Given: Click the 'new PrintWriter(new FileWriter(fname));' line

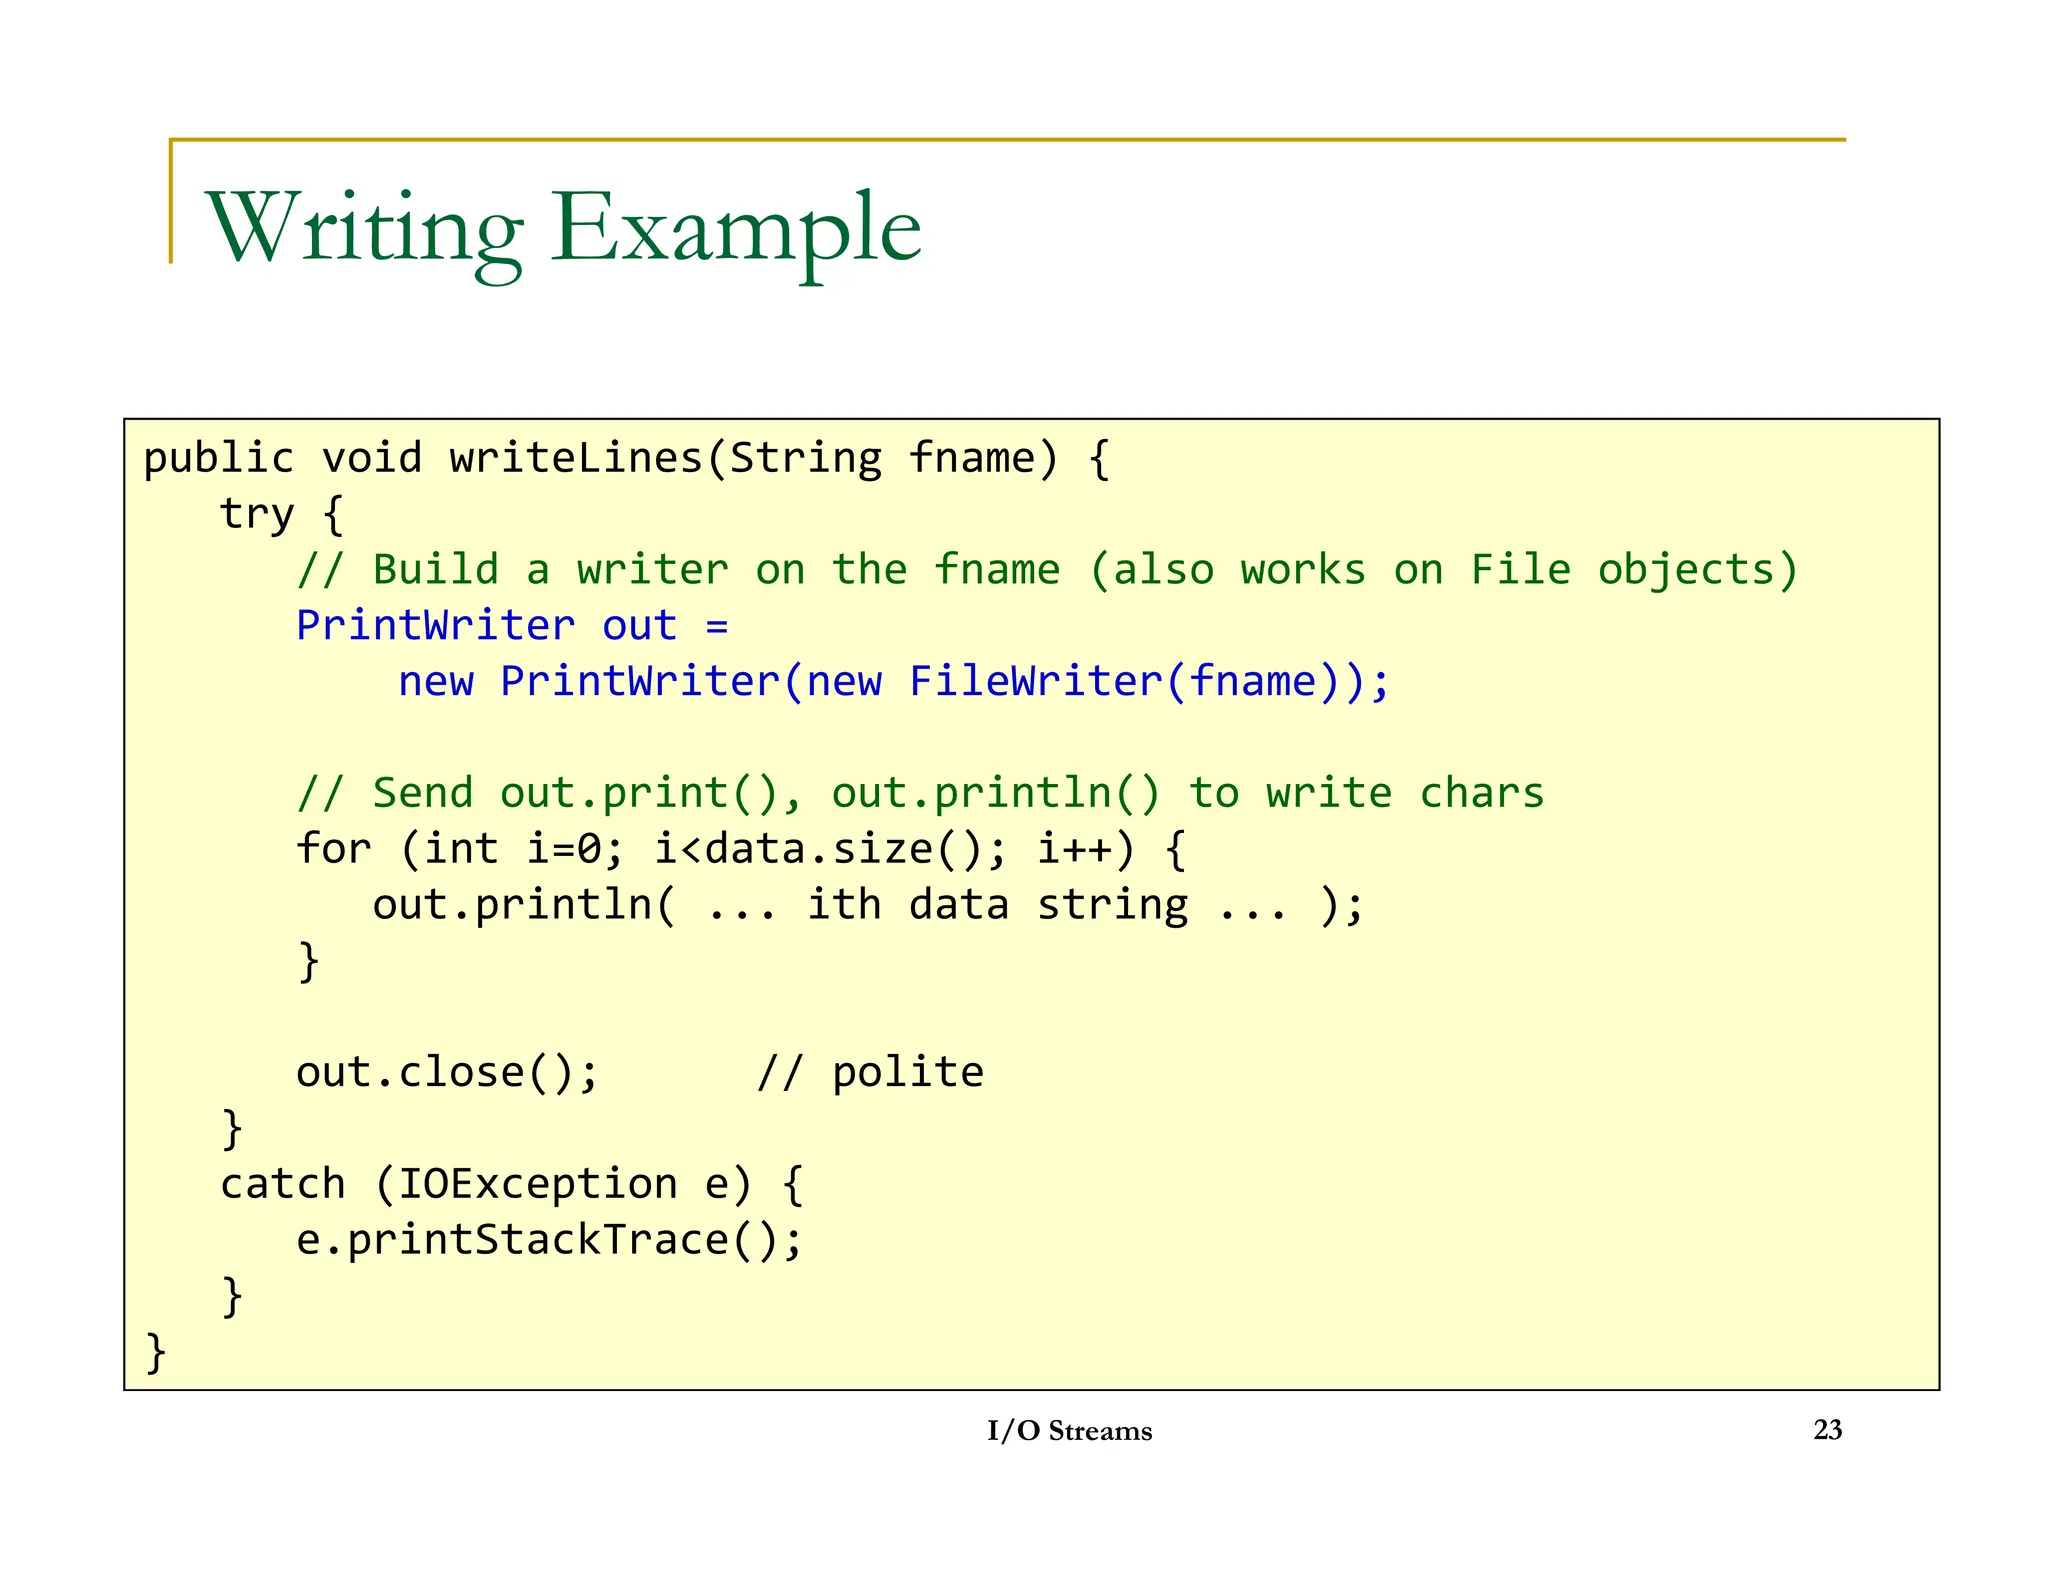Looking at the screenshot, I should 894,682.
